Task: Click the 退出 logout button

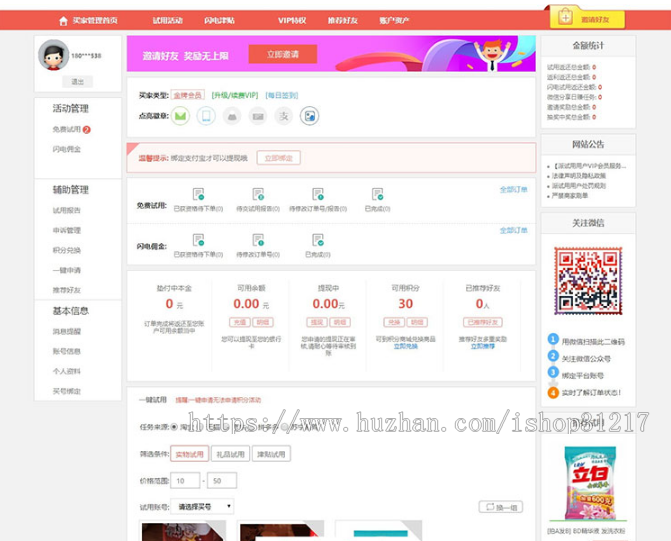Action: [x=77, y=82]
